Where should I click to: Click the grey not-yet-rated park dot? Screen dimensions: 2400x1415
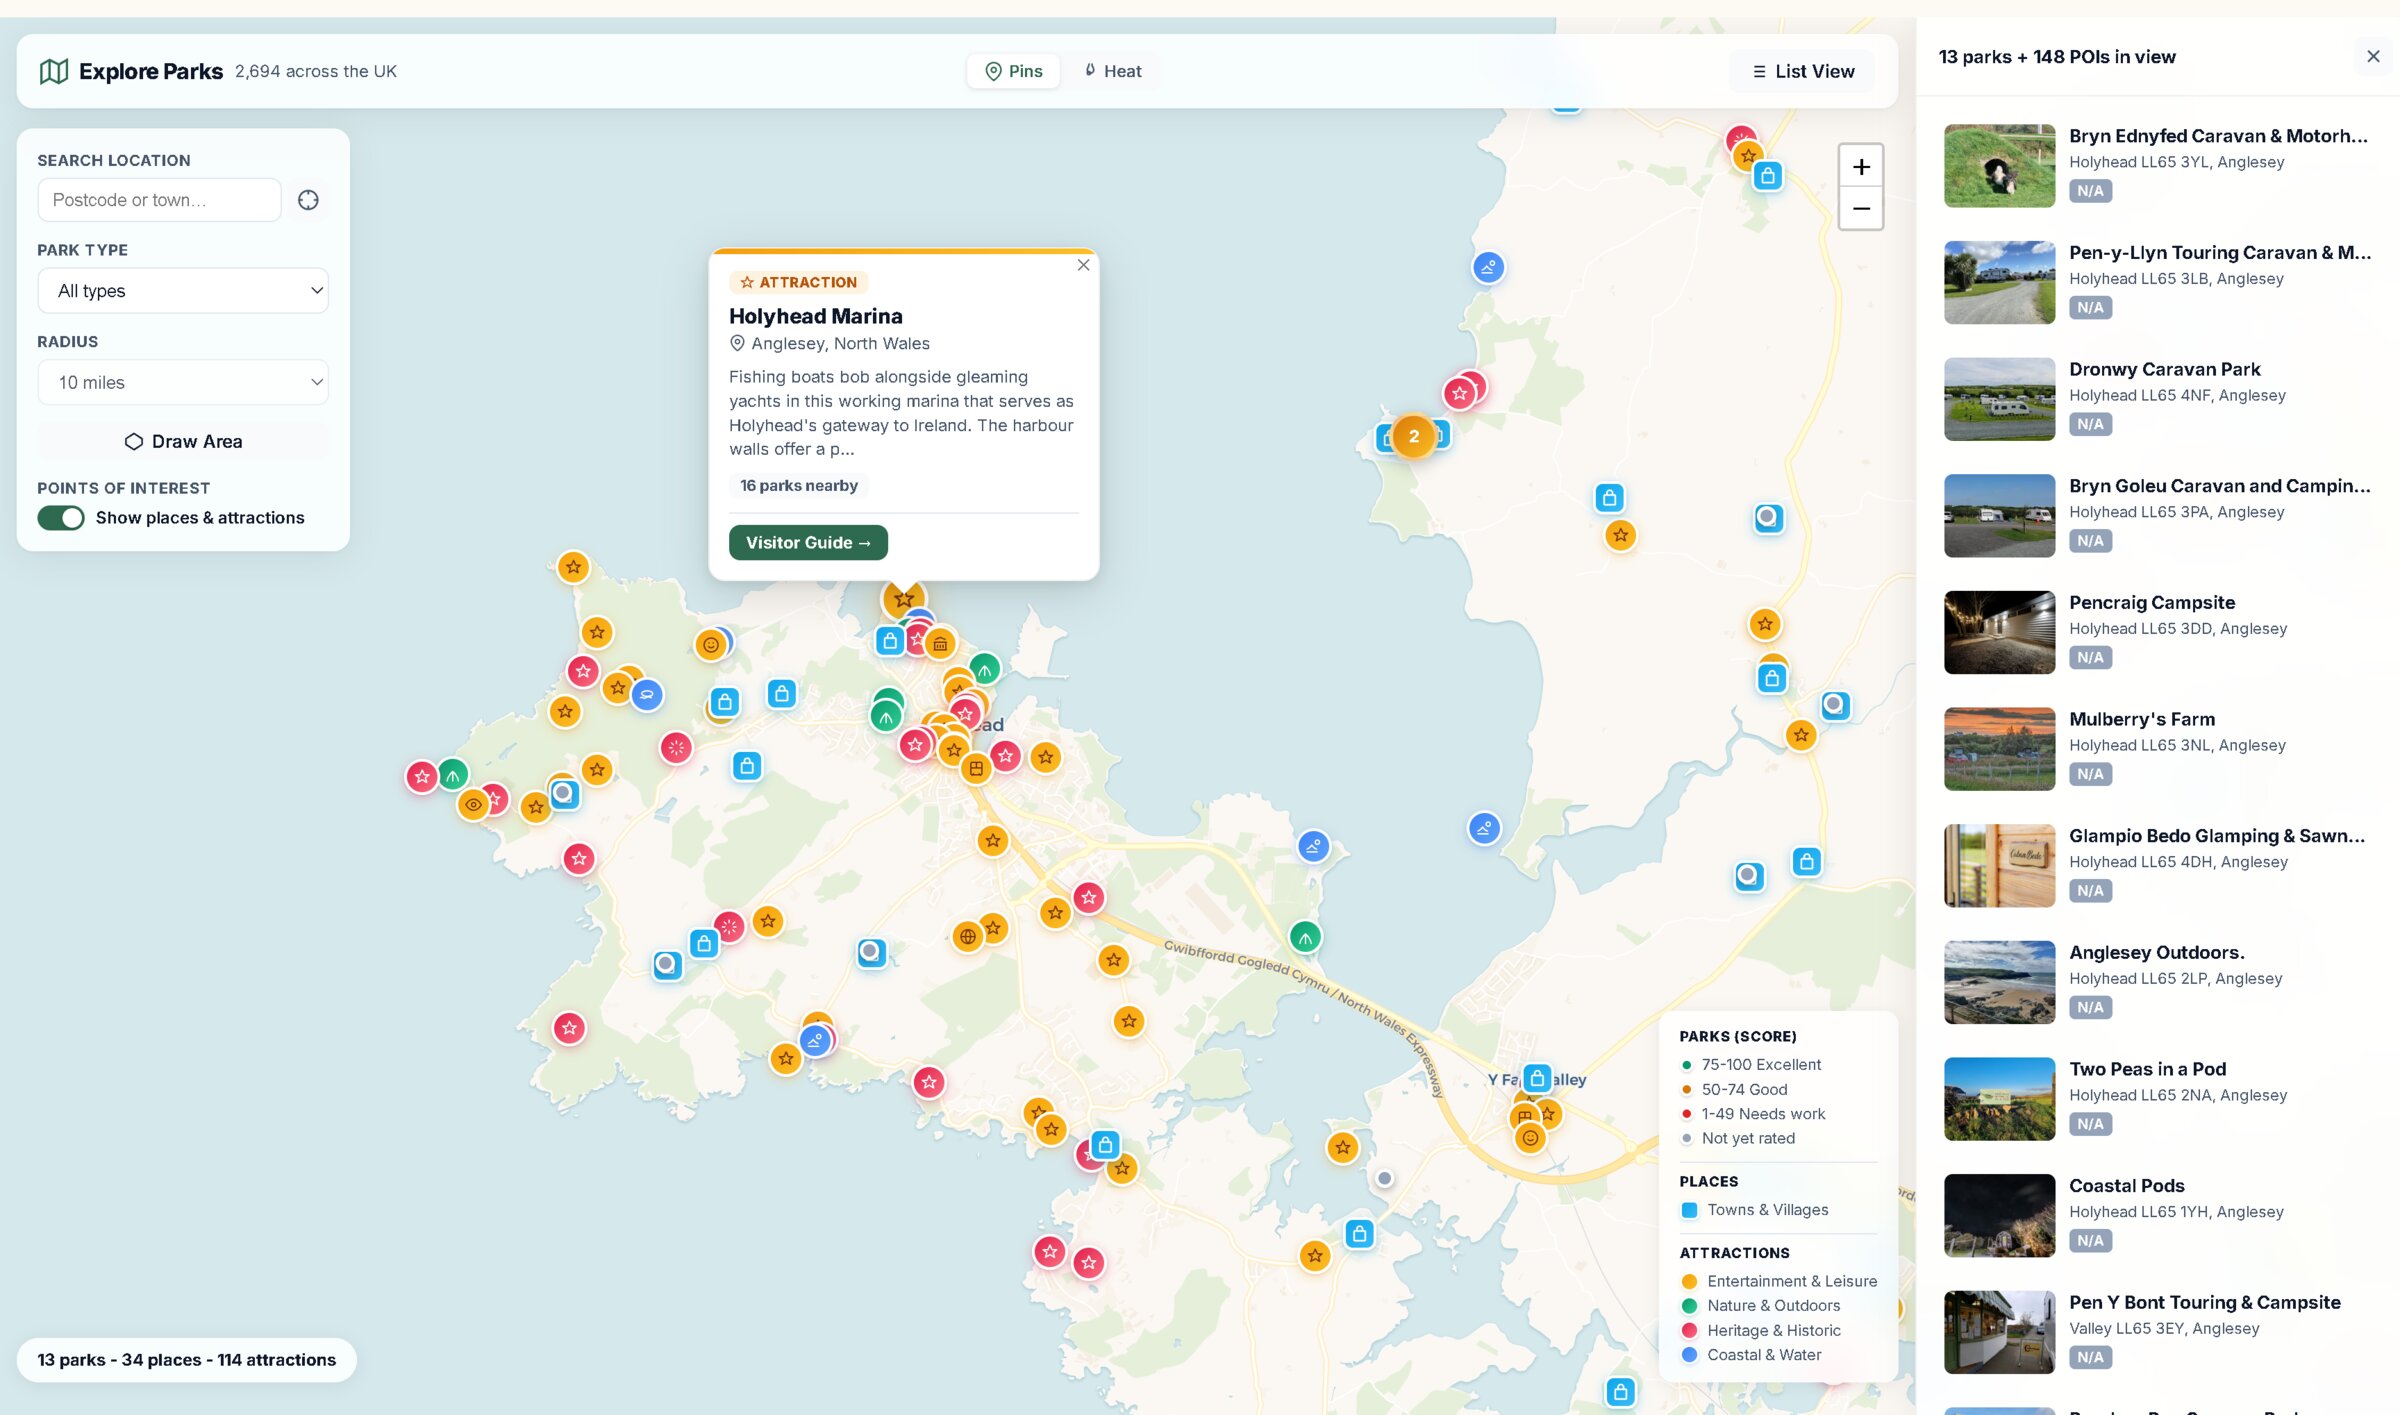pos(1384,1178)
